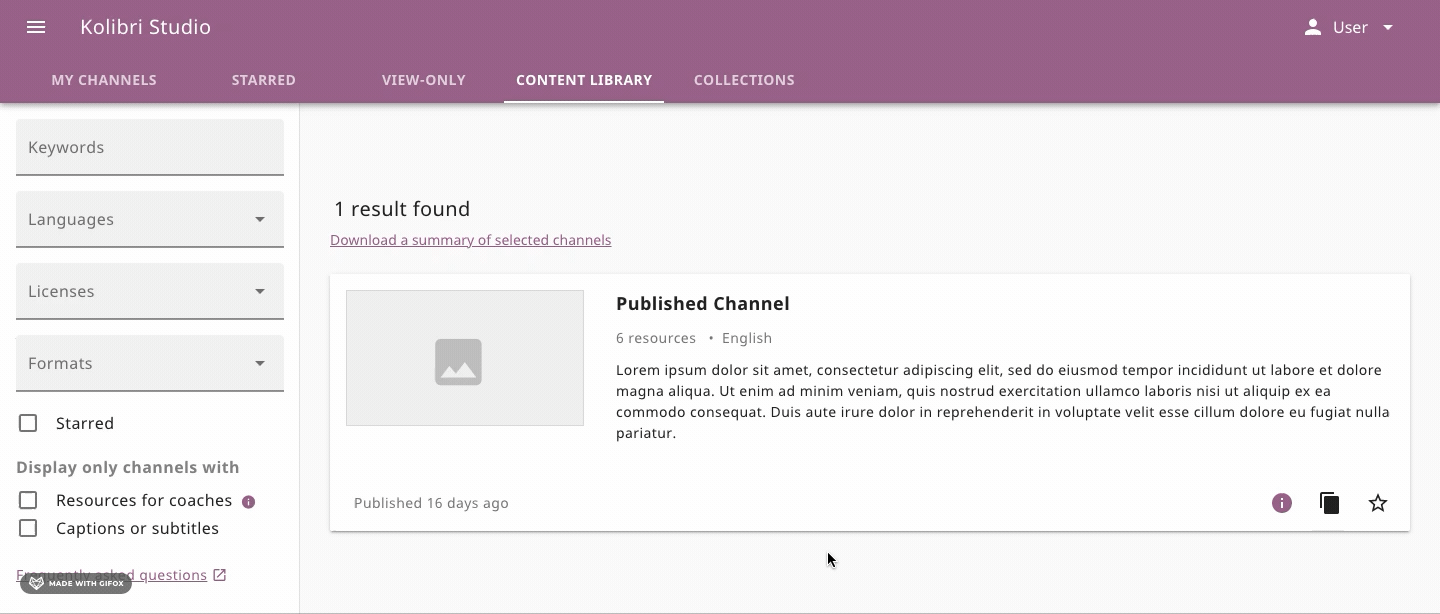Screen dimensions: 1440x614
Task: Open the Published Channel title
Action: click(703, 303)
